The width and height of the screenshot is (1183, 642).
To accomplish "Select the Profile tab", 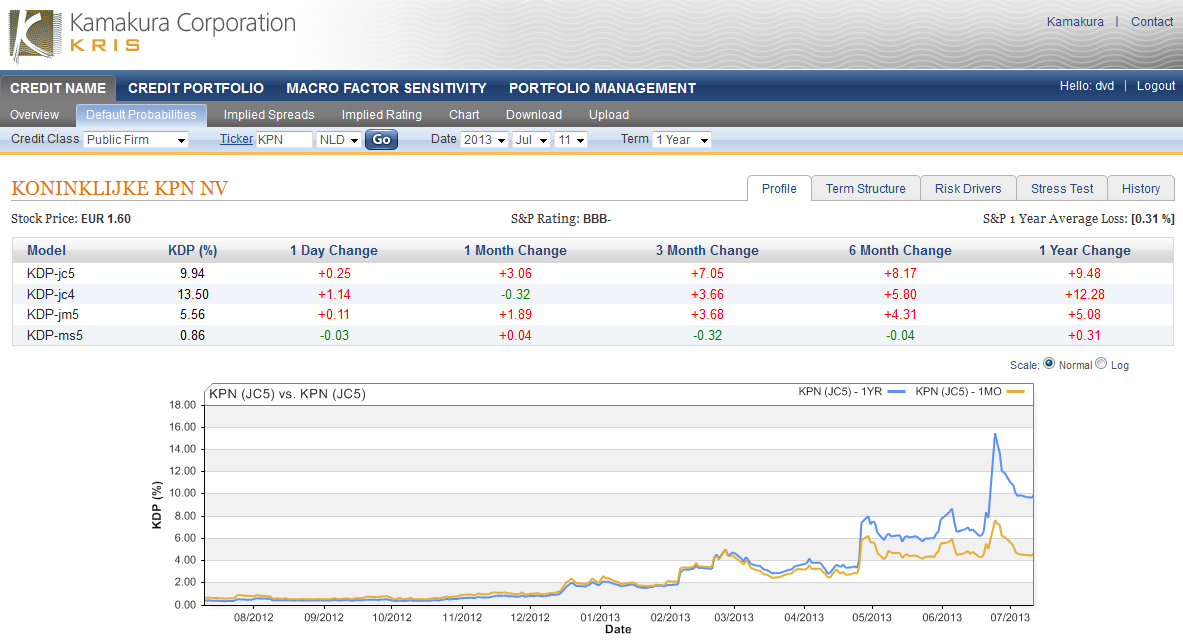I will pyautogui.click(x=779, y=189).
